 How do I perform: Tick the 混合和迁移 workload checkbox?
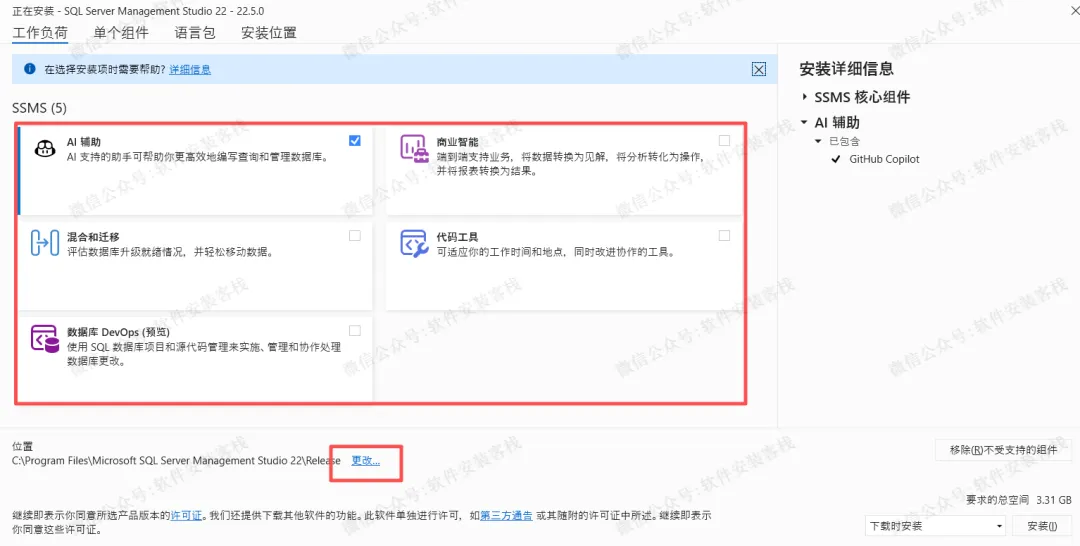click(355, 235)
